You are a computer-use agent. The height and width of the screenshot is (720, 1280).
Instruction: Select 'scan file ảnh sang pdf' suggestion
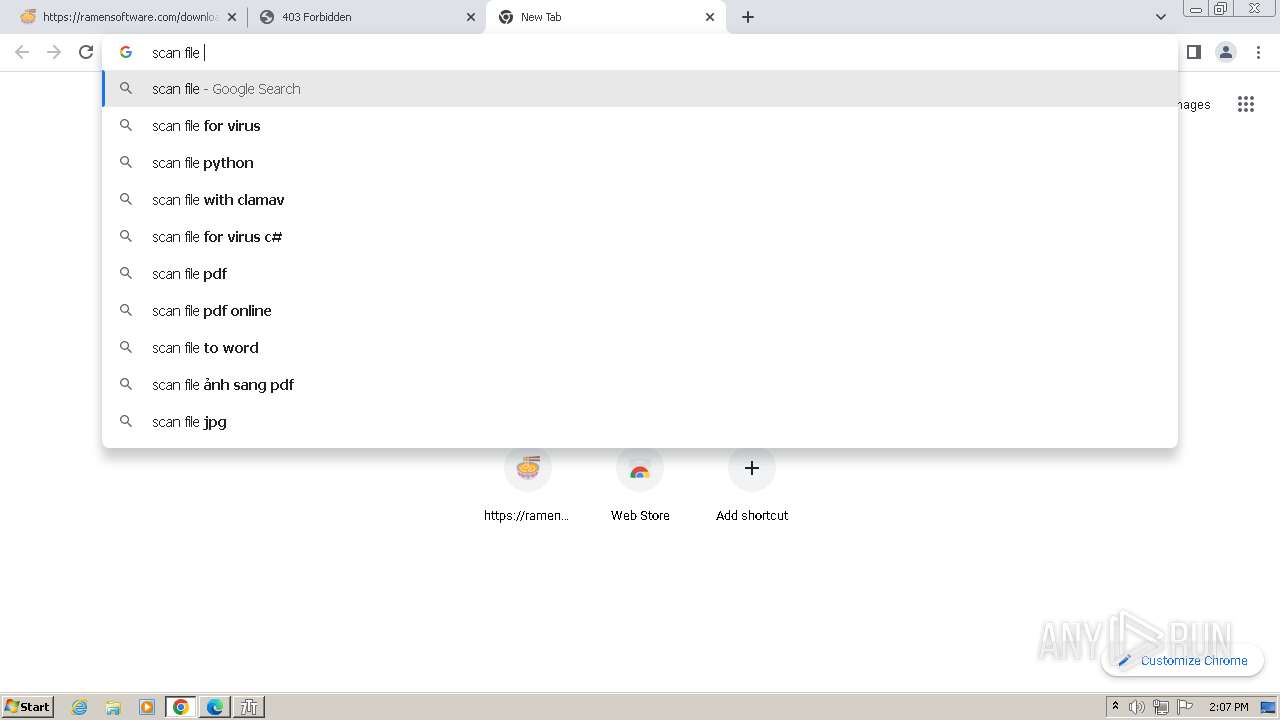click(x=640, y=384)
